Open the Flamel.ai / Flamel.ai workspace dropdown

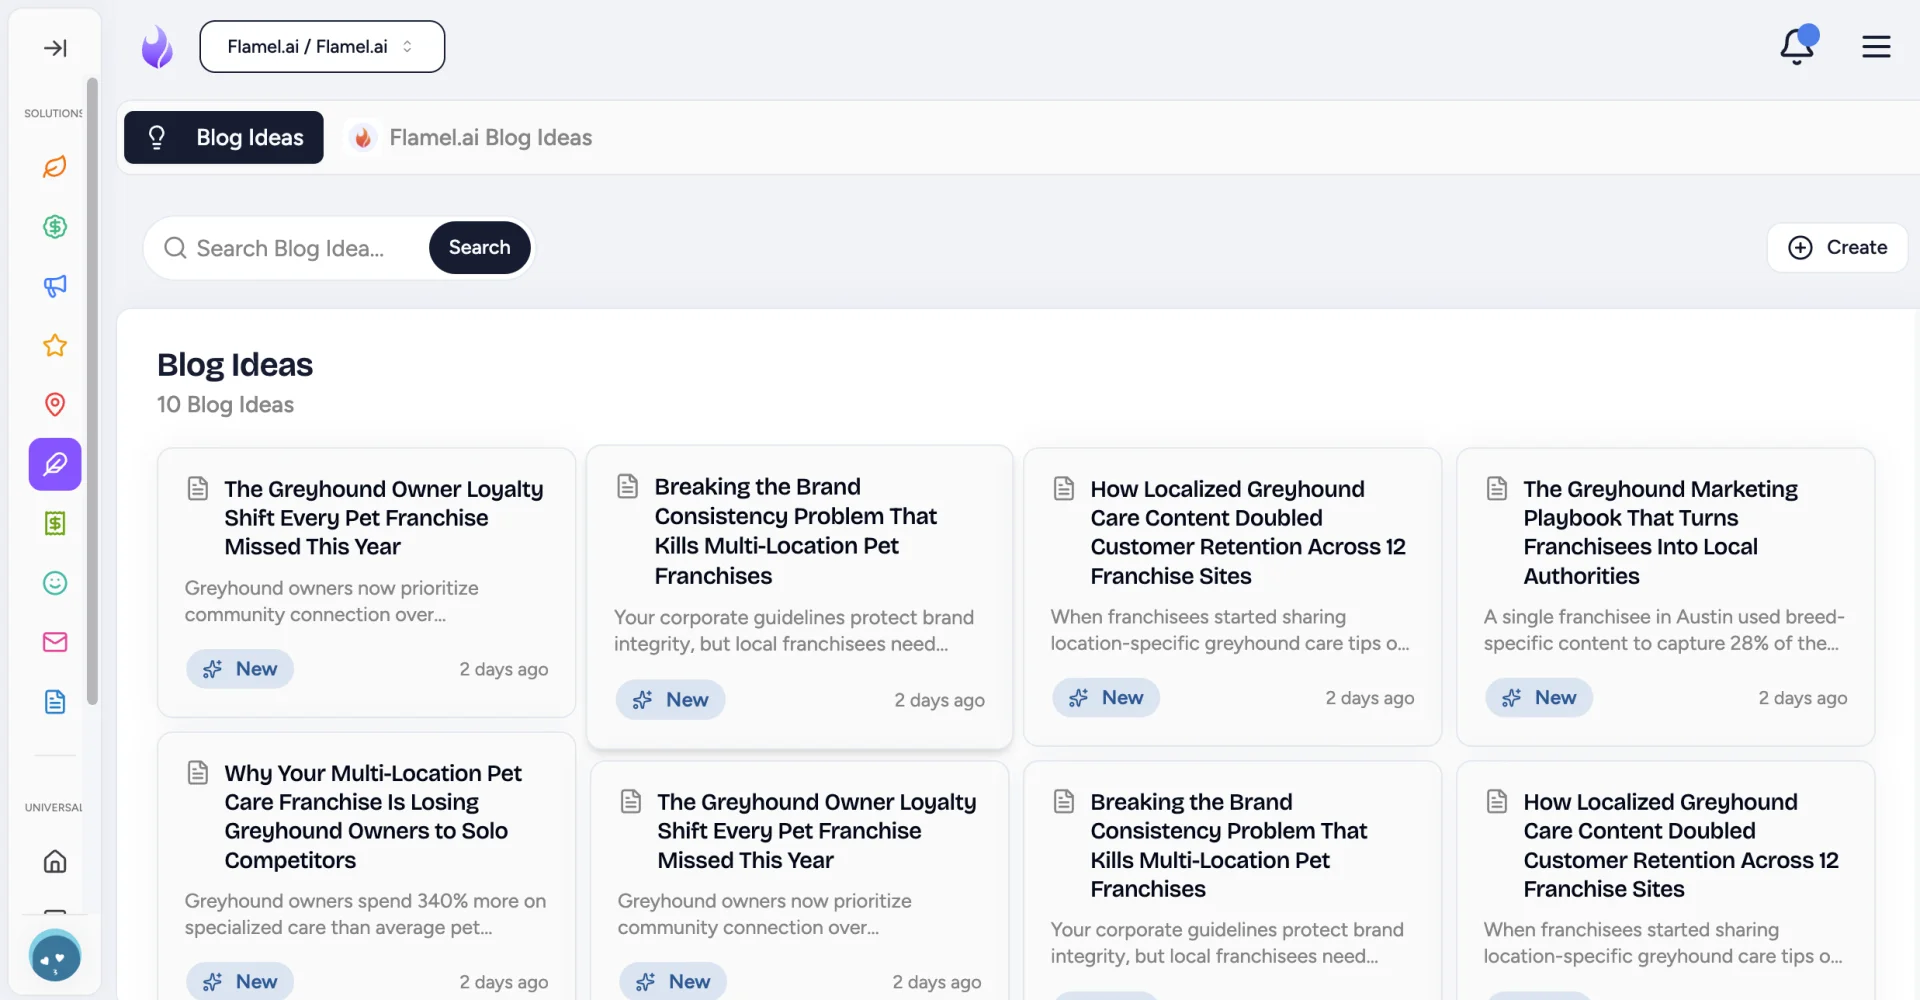[x=322, y=47]
